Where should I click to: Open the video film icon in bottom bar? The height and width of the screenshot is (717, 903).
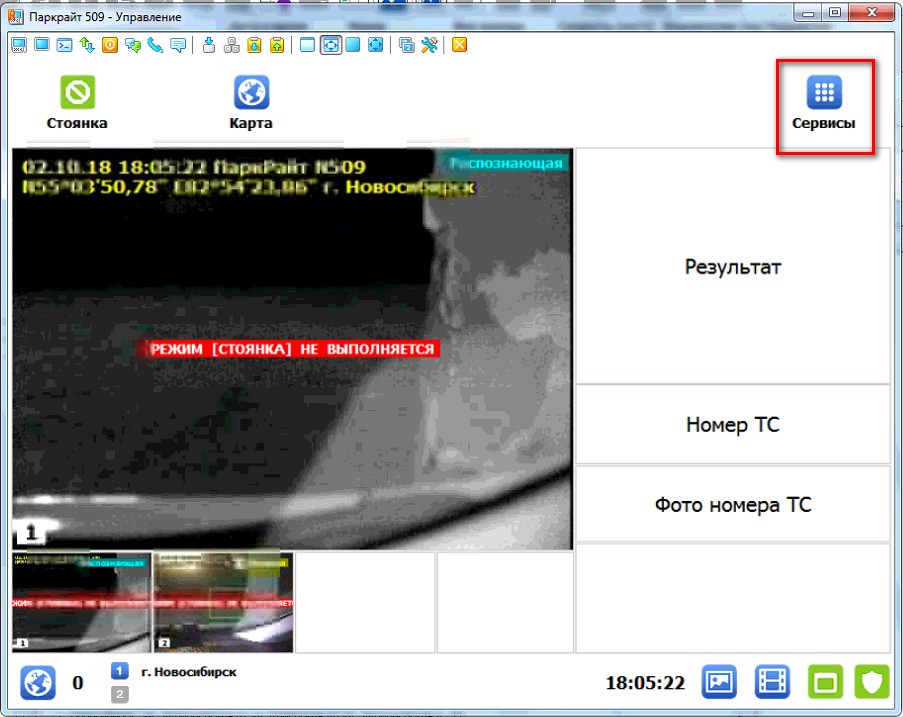tap(772, 683)
